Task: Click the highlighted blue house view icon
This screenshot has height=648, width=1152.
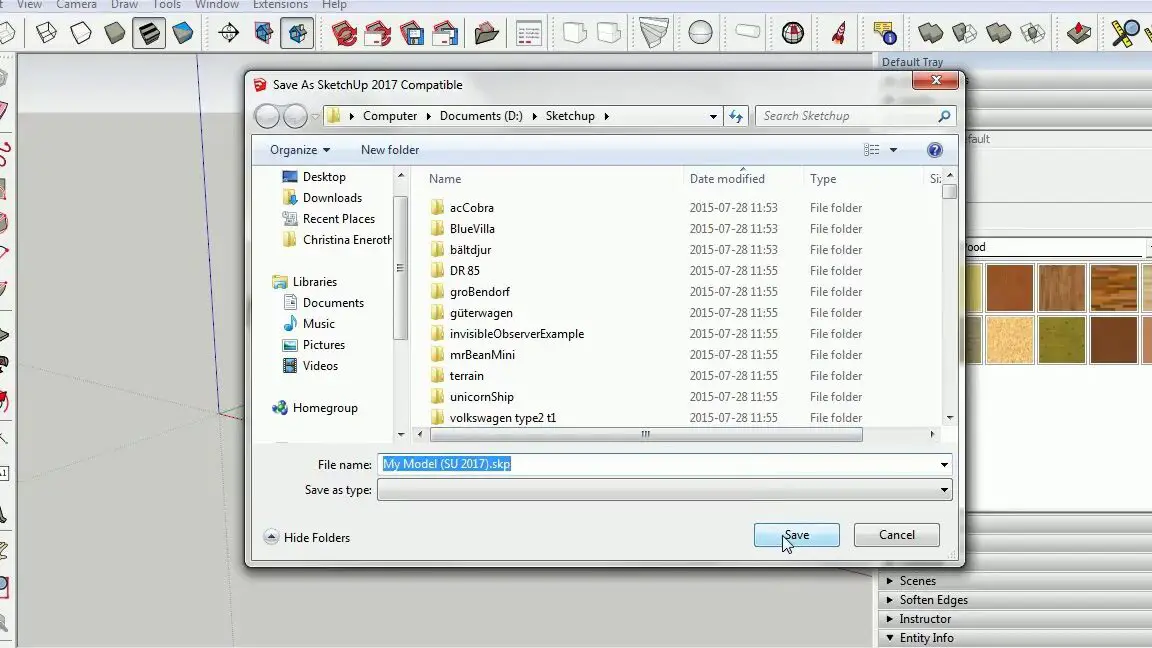Action: point(298,33)
